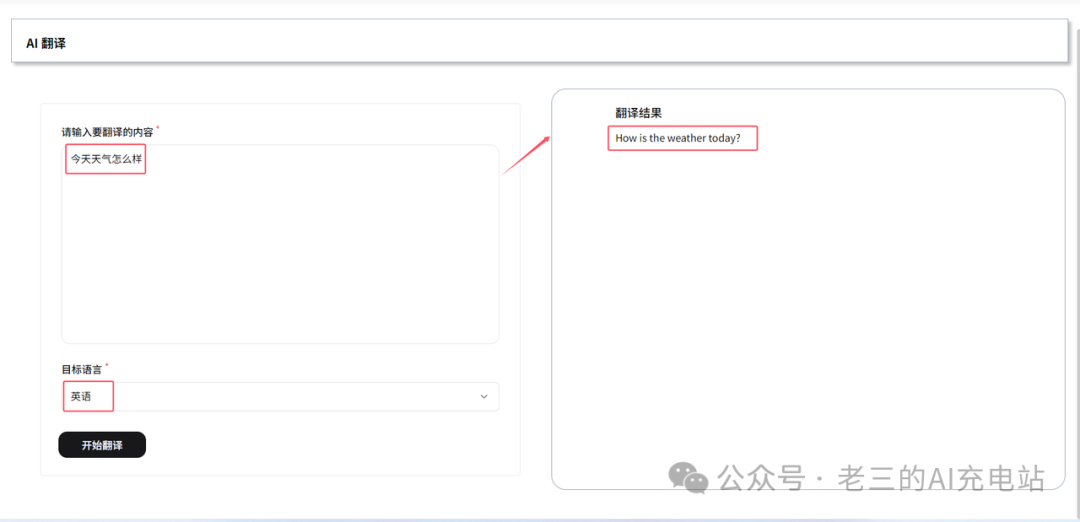
Task: Click the AI 翻译 page title
Action: pos(45,43)
